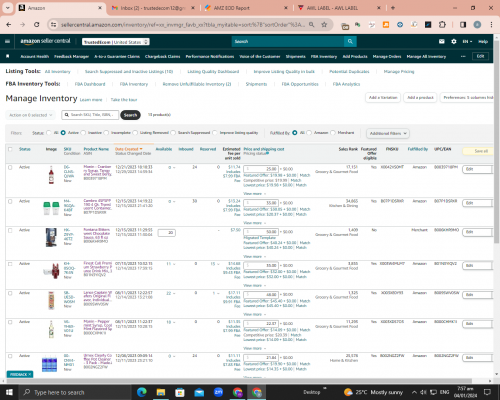
Task: Open the Seller Central hamburger menu
Action: (7, 41)
